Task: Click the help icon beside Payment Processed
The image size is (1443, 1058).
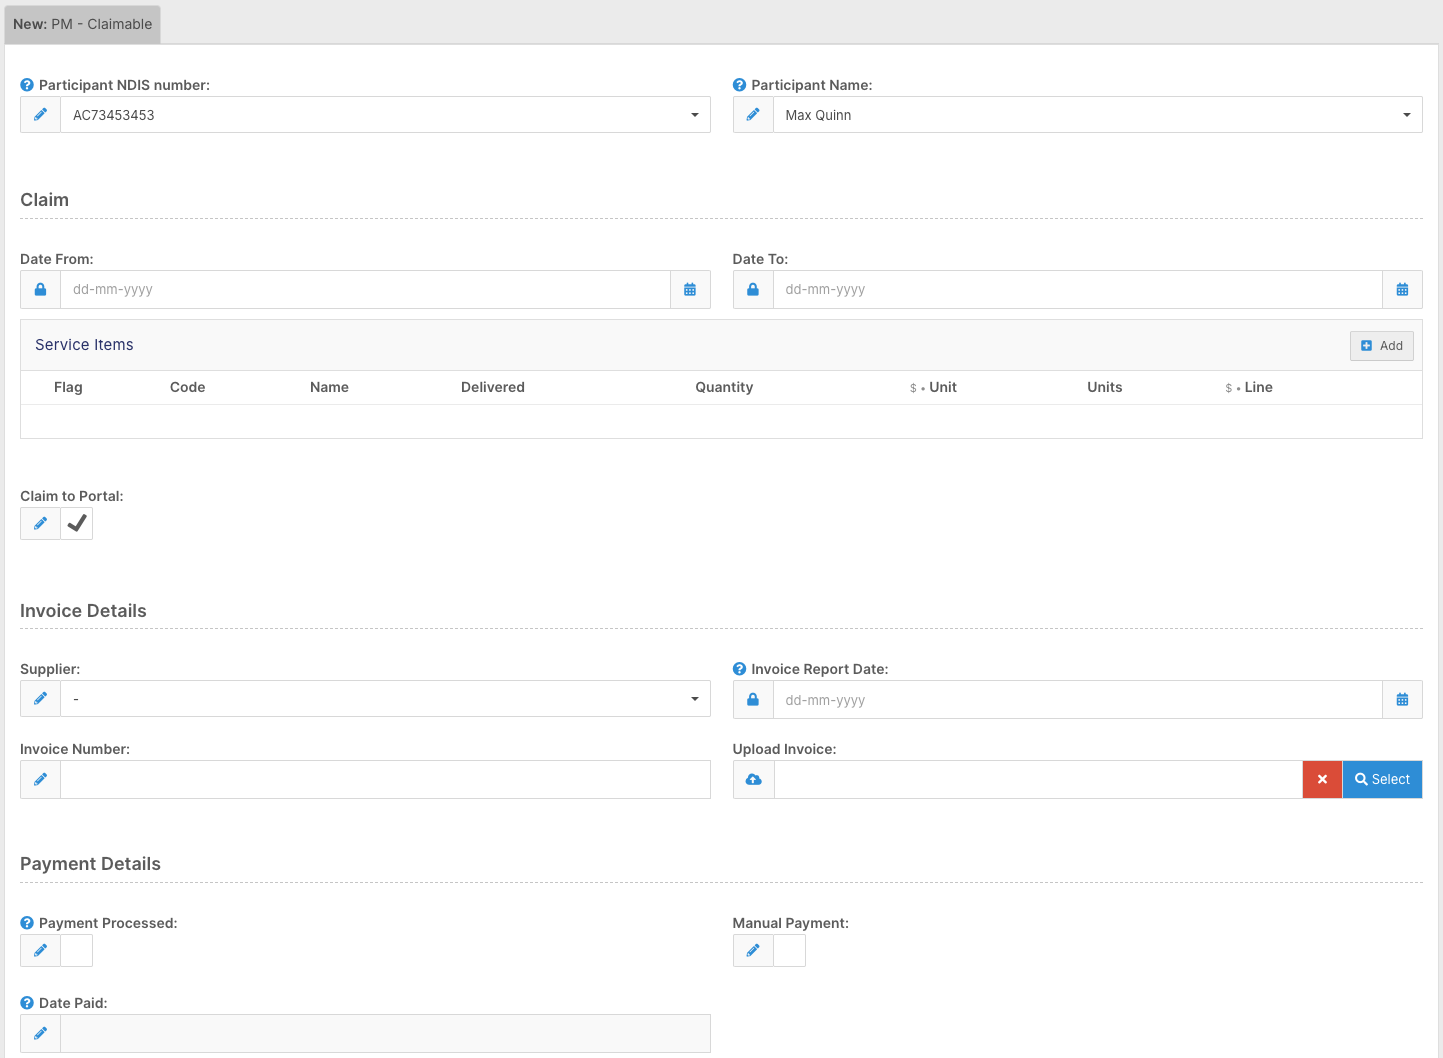Action: [27, 923]
